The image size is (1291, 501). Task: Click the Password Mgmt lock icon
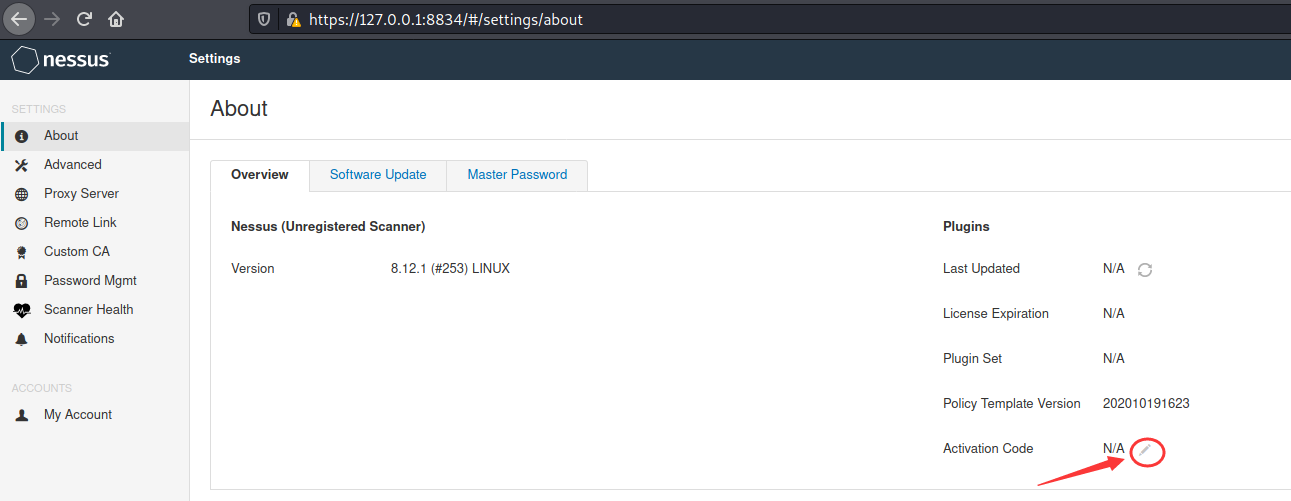pyautogui.click(x=22, y=281)
